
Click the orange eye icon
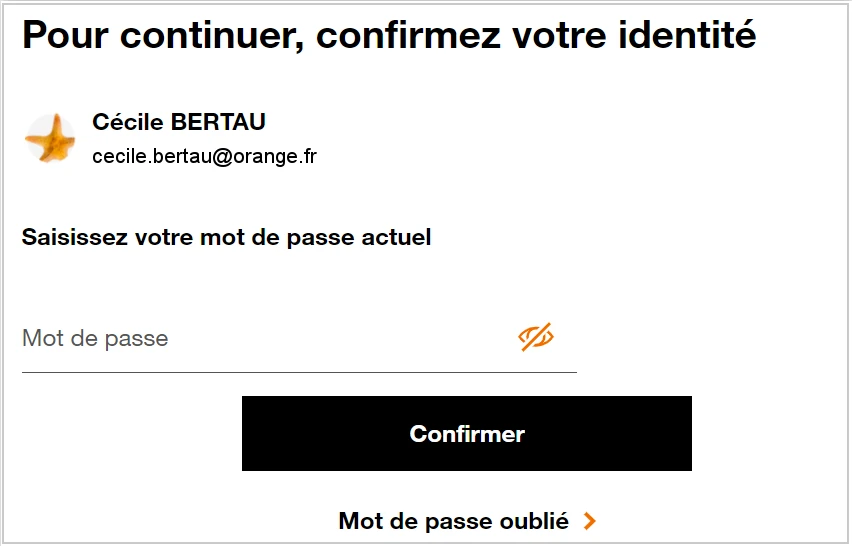tap(536, 338)
